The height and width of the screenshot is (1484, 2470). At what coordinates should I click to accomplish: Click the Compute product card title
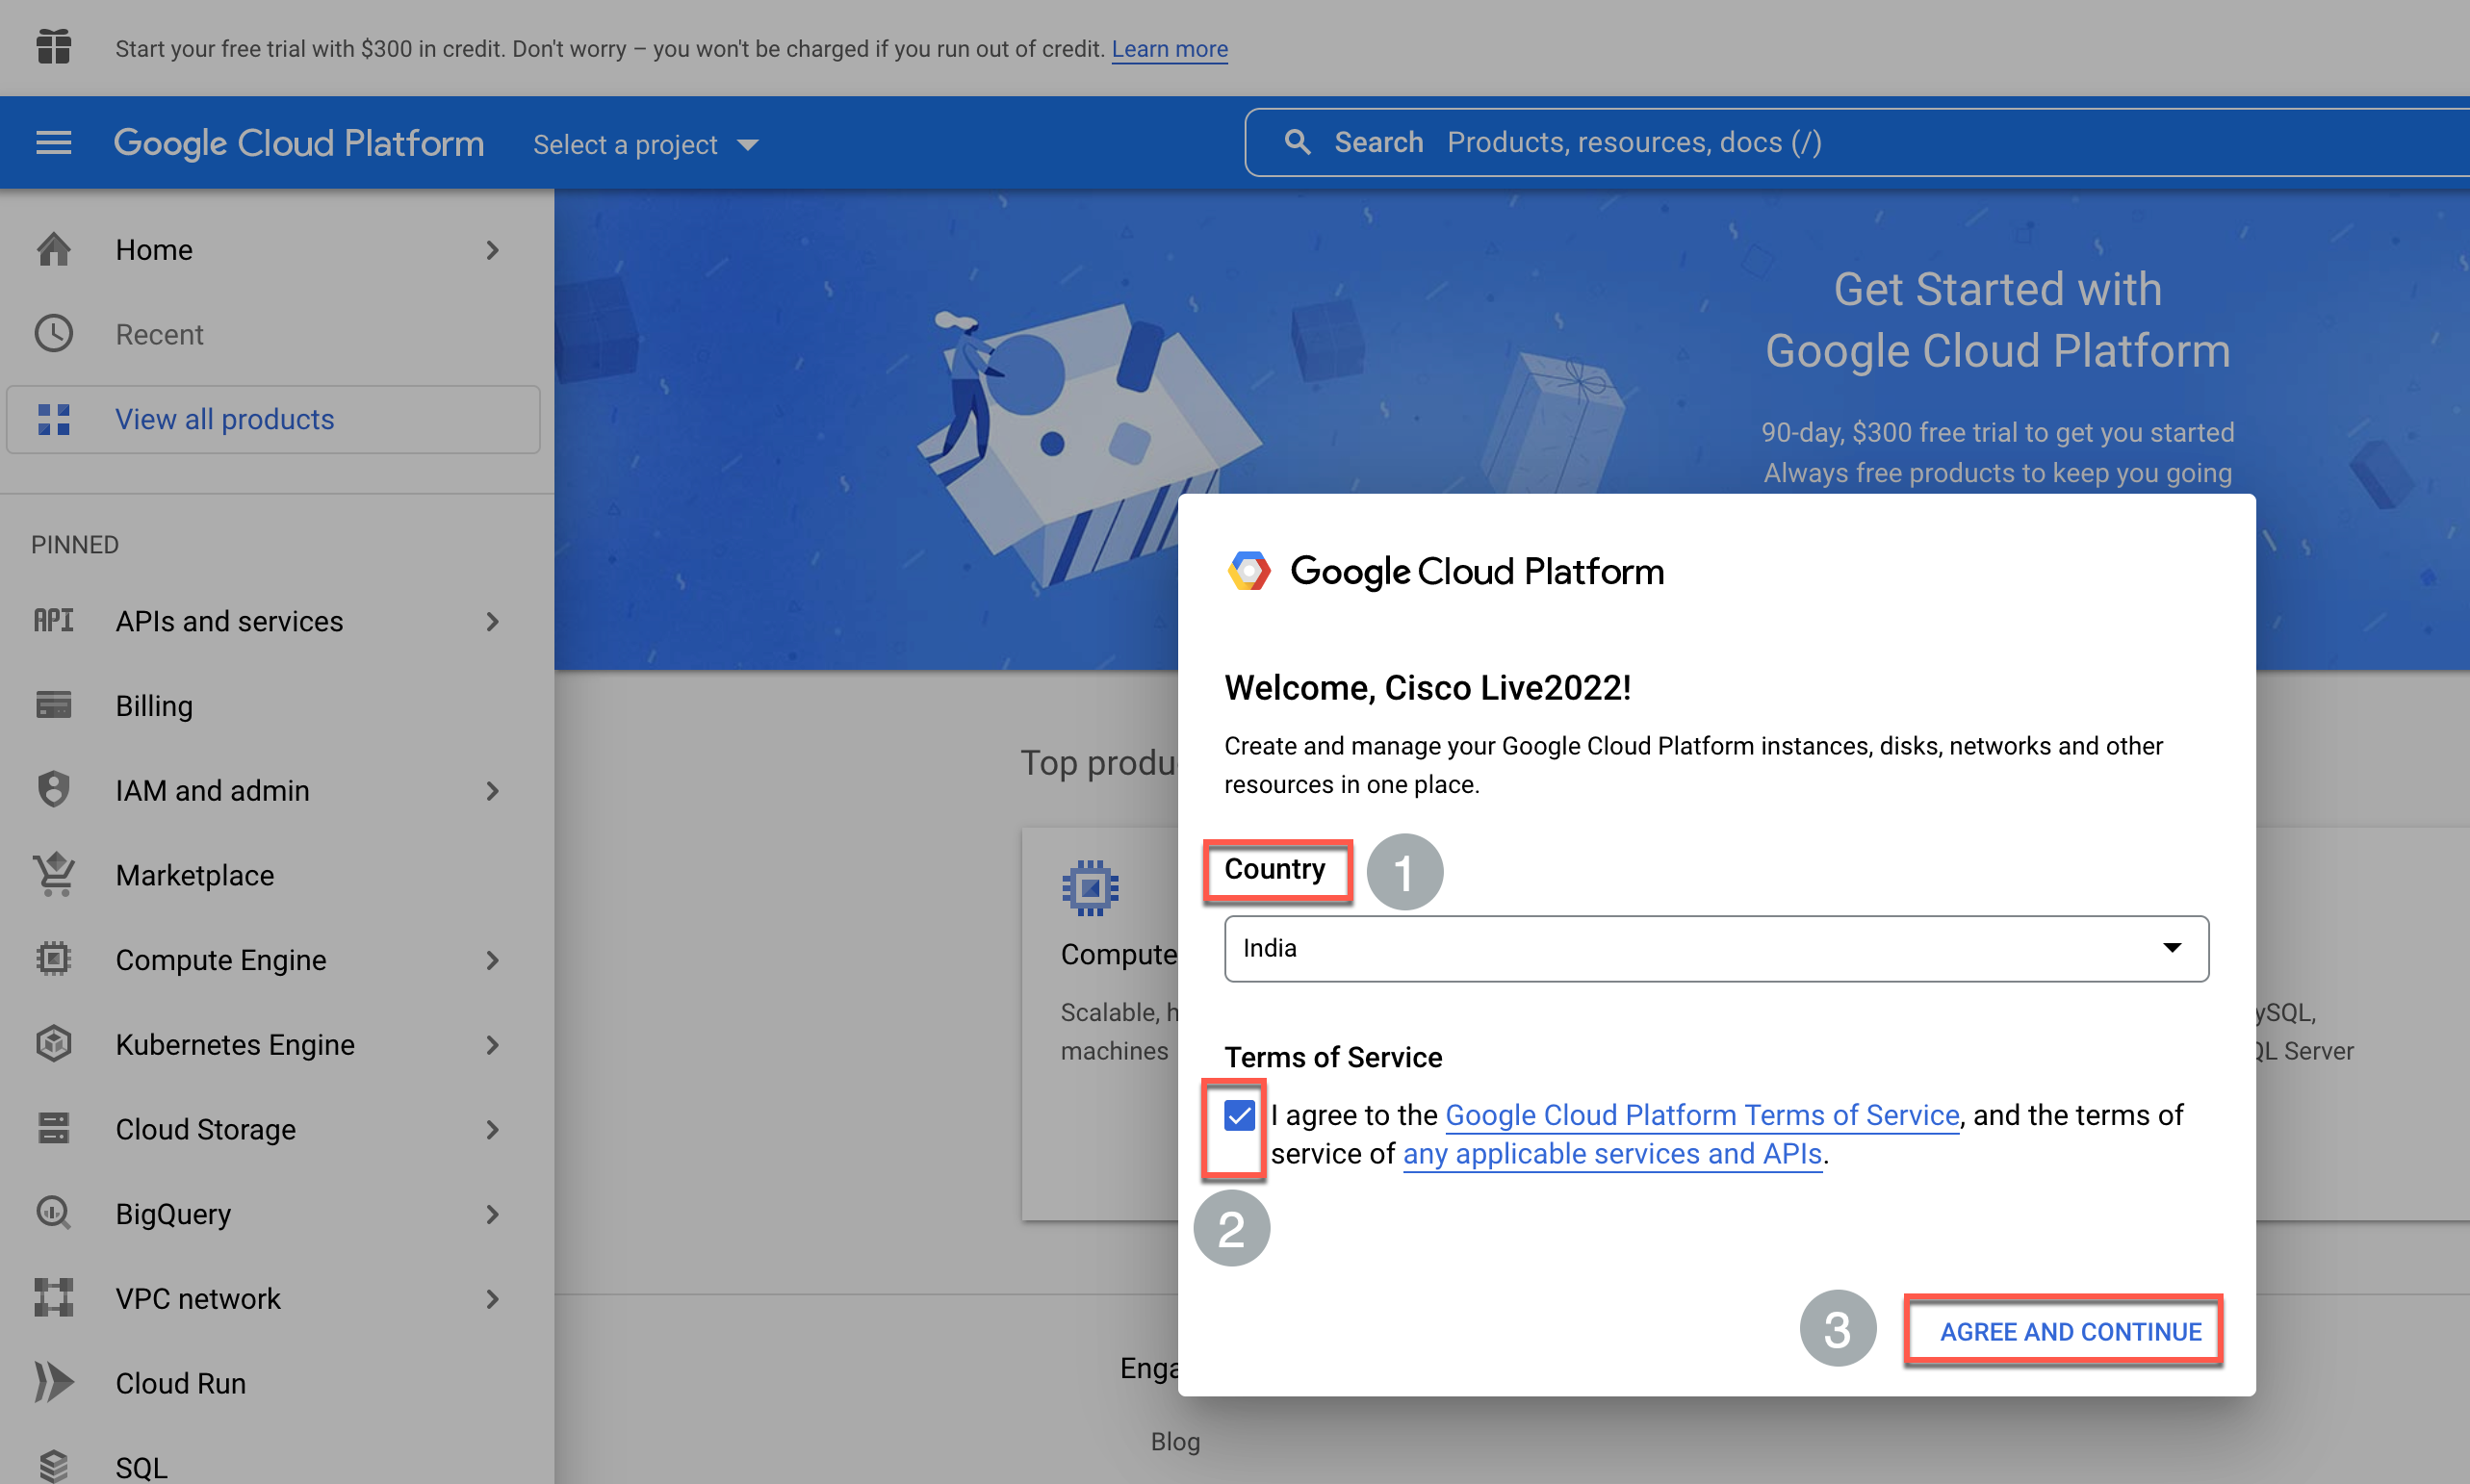coord(1119,954)
